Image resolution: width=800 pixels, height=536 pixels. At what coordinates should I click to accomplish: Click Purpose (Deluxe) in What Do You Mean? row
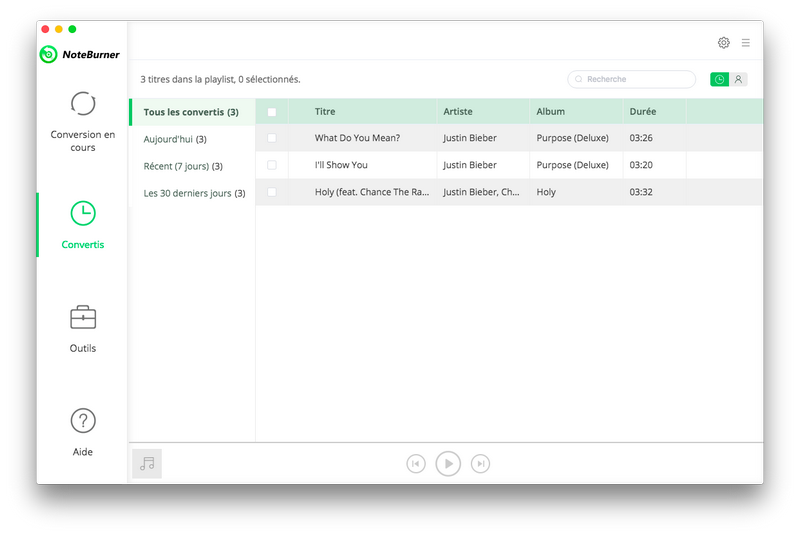(572, 138)
